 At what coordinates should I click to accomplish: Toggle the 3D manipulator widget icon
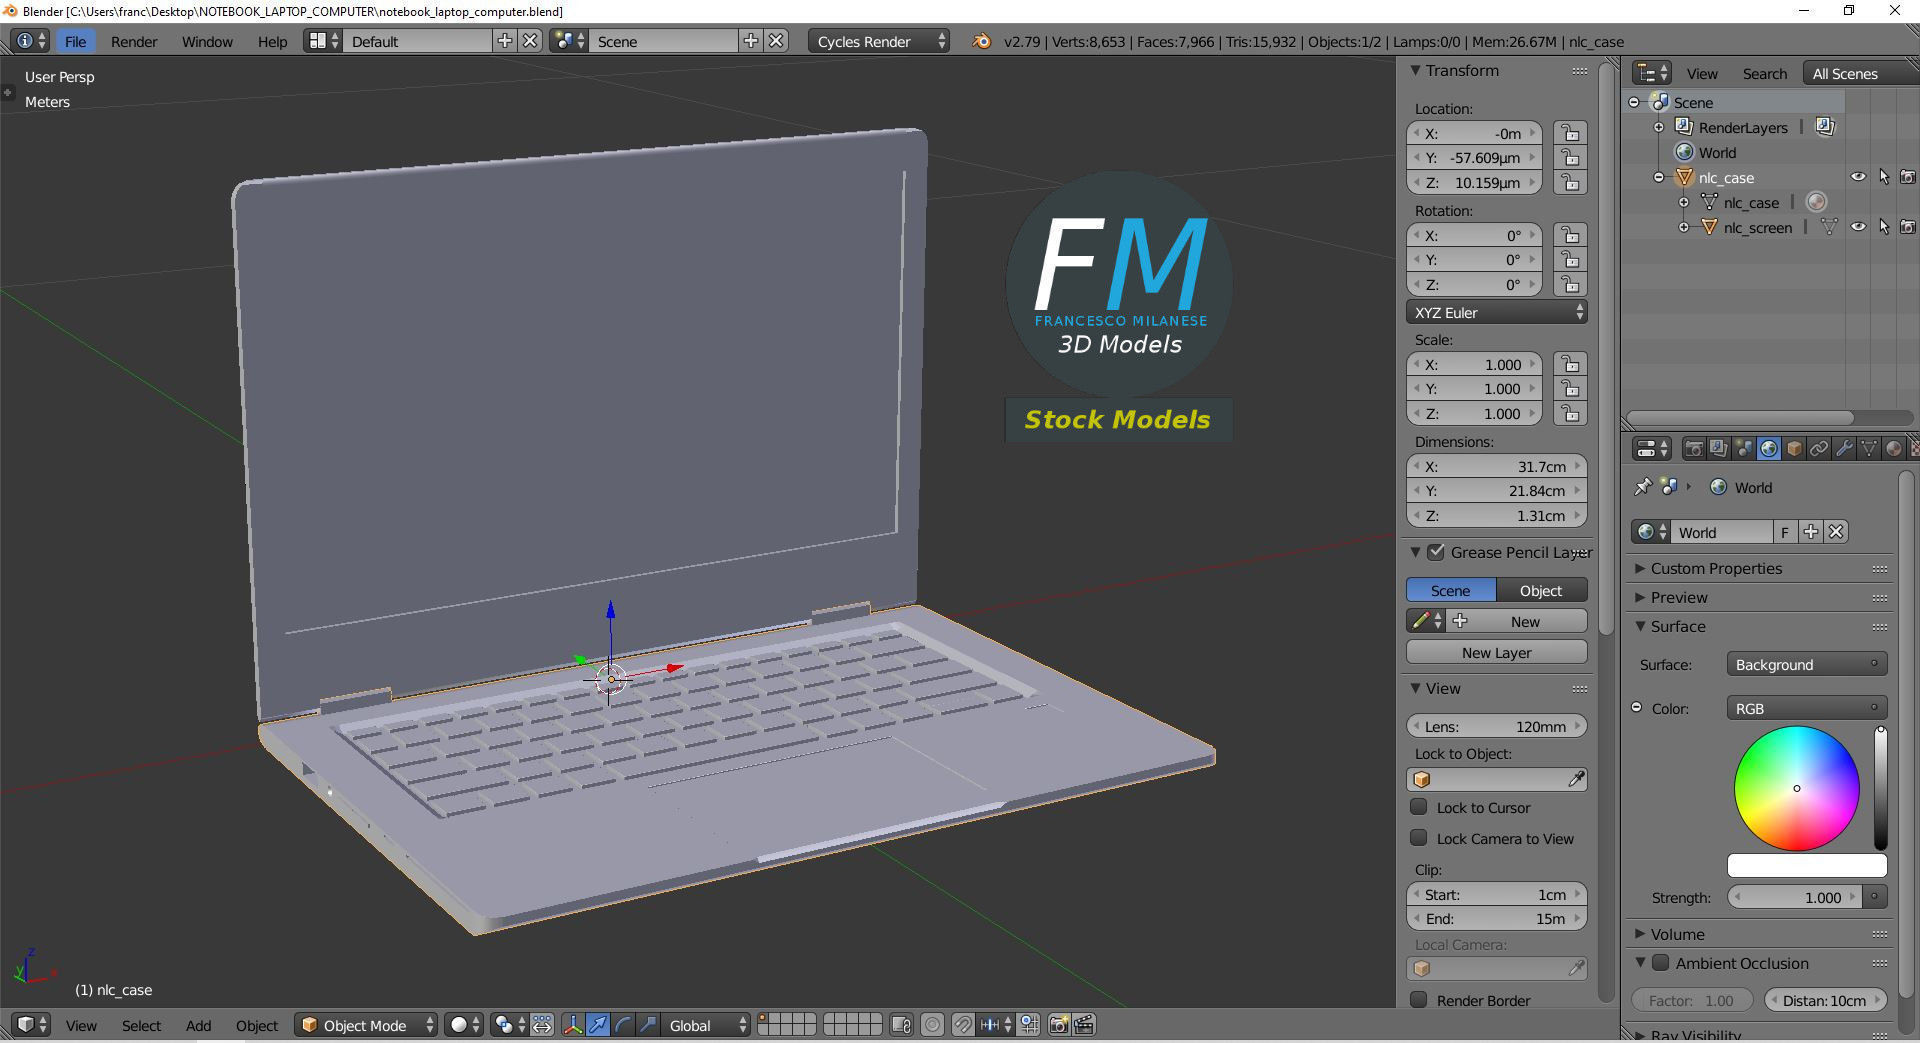coord(572,1025)
